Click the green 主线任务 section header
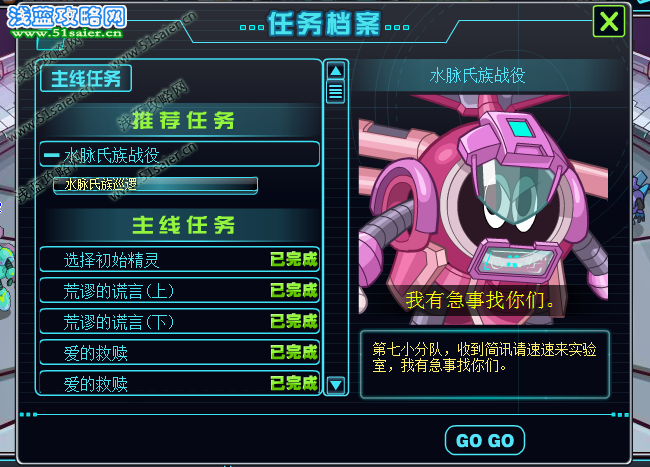Viewport: 650px width, 467px height. tap(182, 225)
